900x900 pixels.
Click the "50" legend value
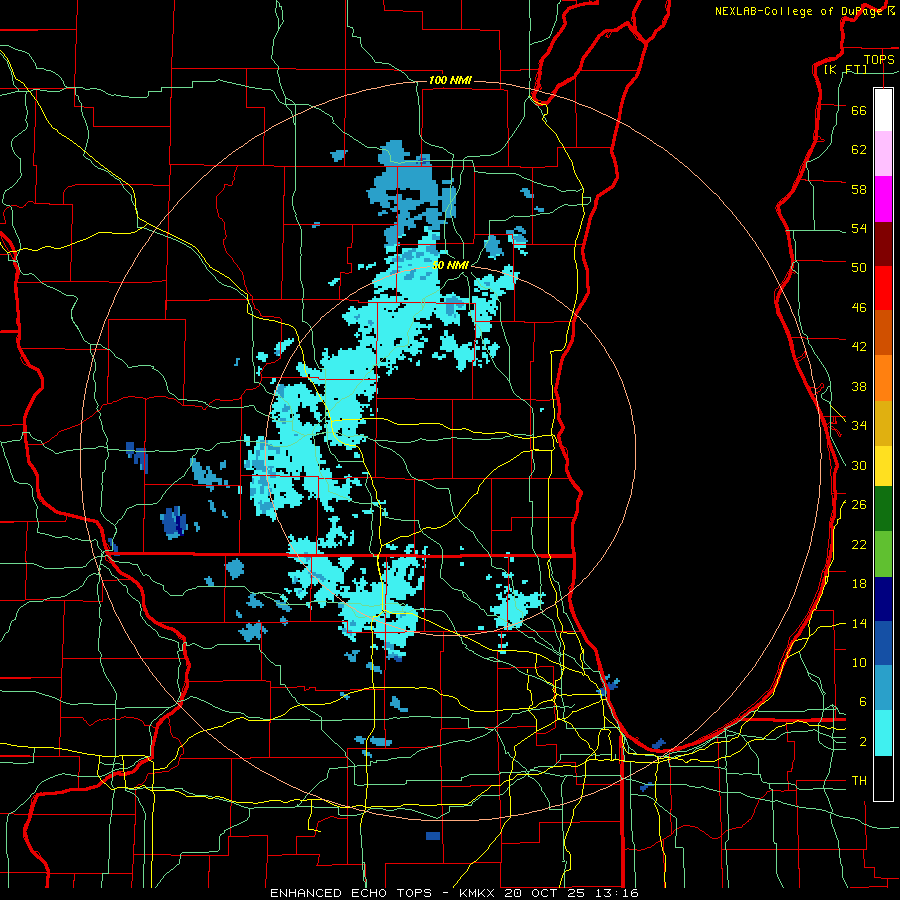coord(859,268)
